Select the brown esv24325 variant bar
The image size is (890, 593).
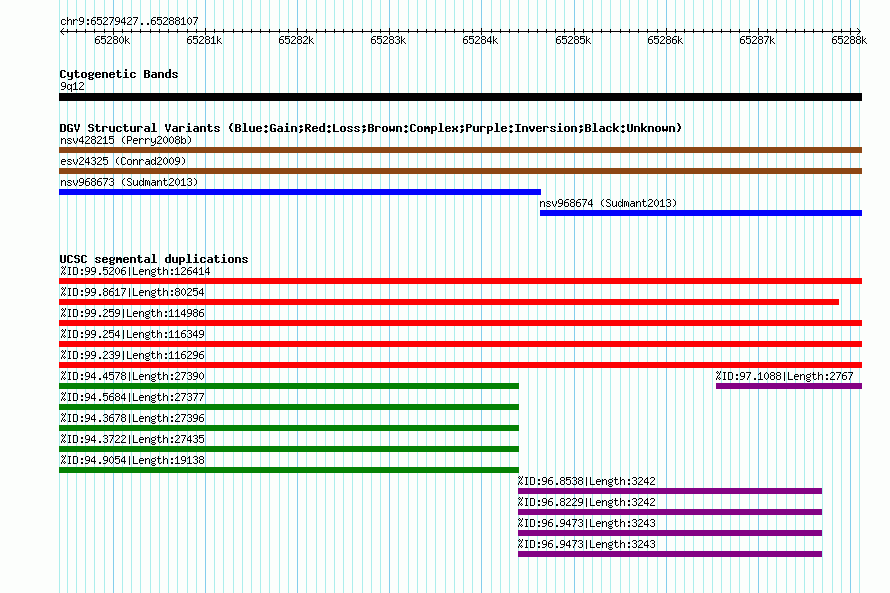(460, 171)
